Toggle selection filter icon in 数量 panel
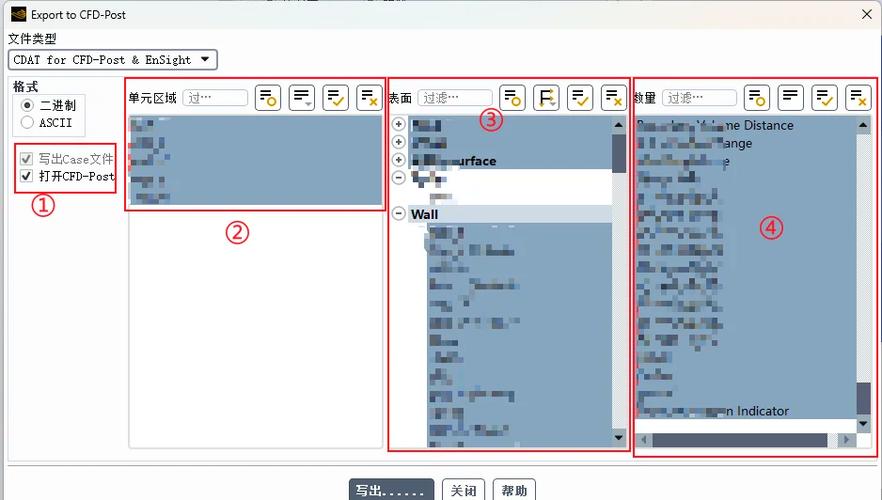882x500 pixels. tap(757, 98)
